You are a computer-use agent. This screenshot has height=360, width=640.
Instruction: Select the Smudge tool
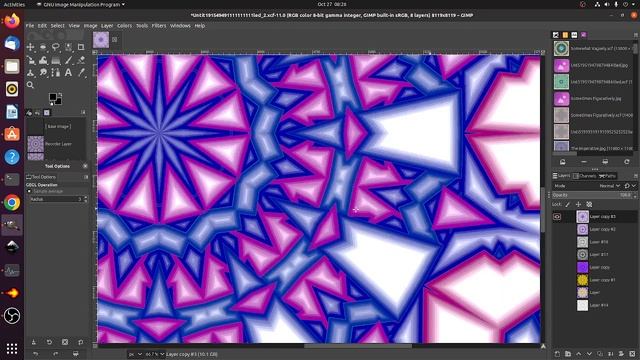point(43,73)
